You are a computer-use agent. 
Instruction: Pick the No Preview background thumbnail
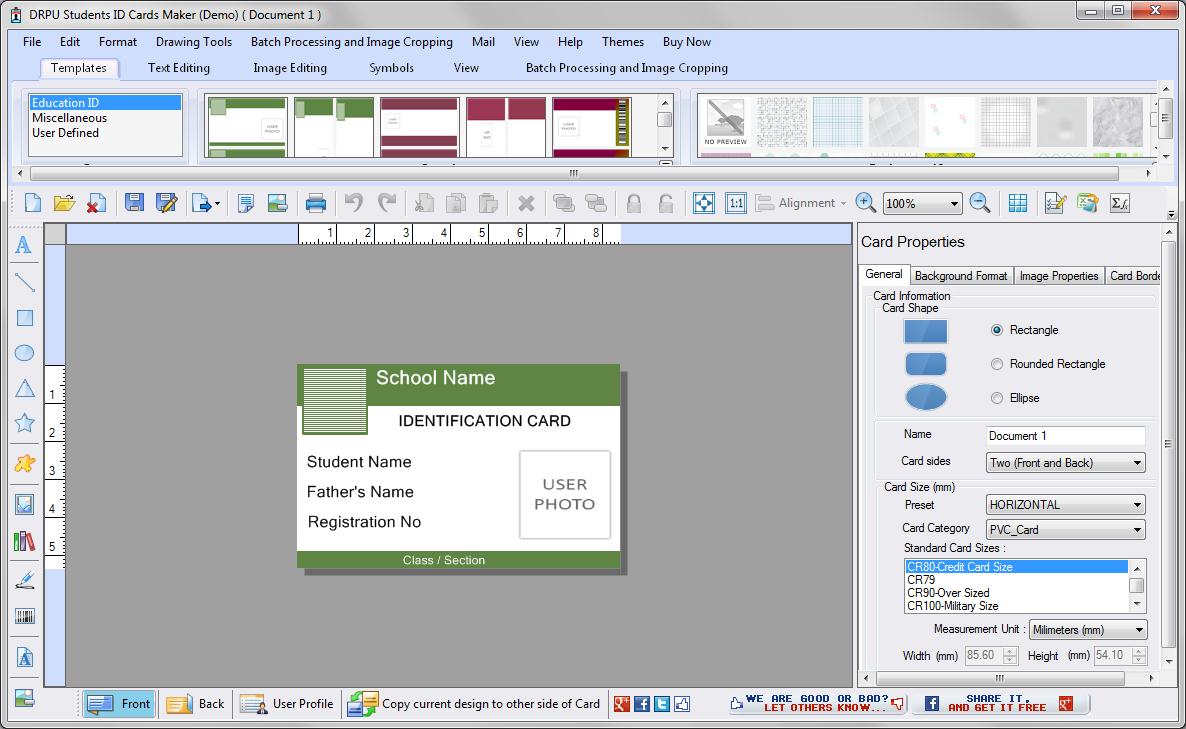click(x=725, y=122)
